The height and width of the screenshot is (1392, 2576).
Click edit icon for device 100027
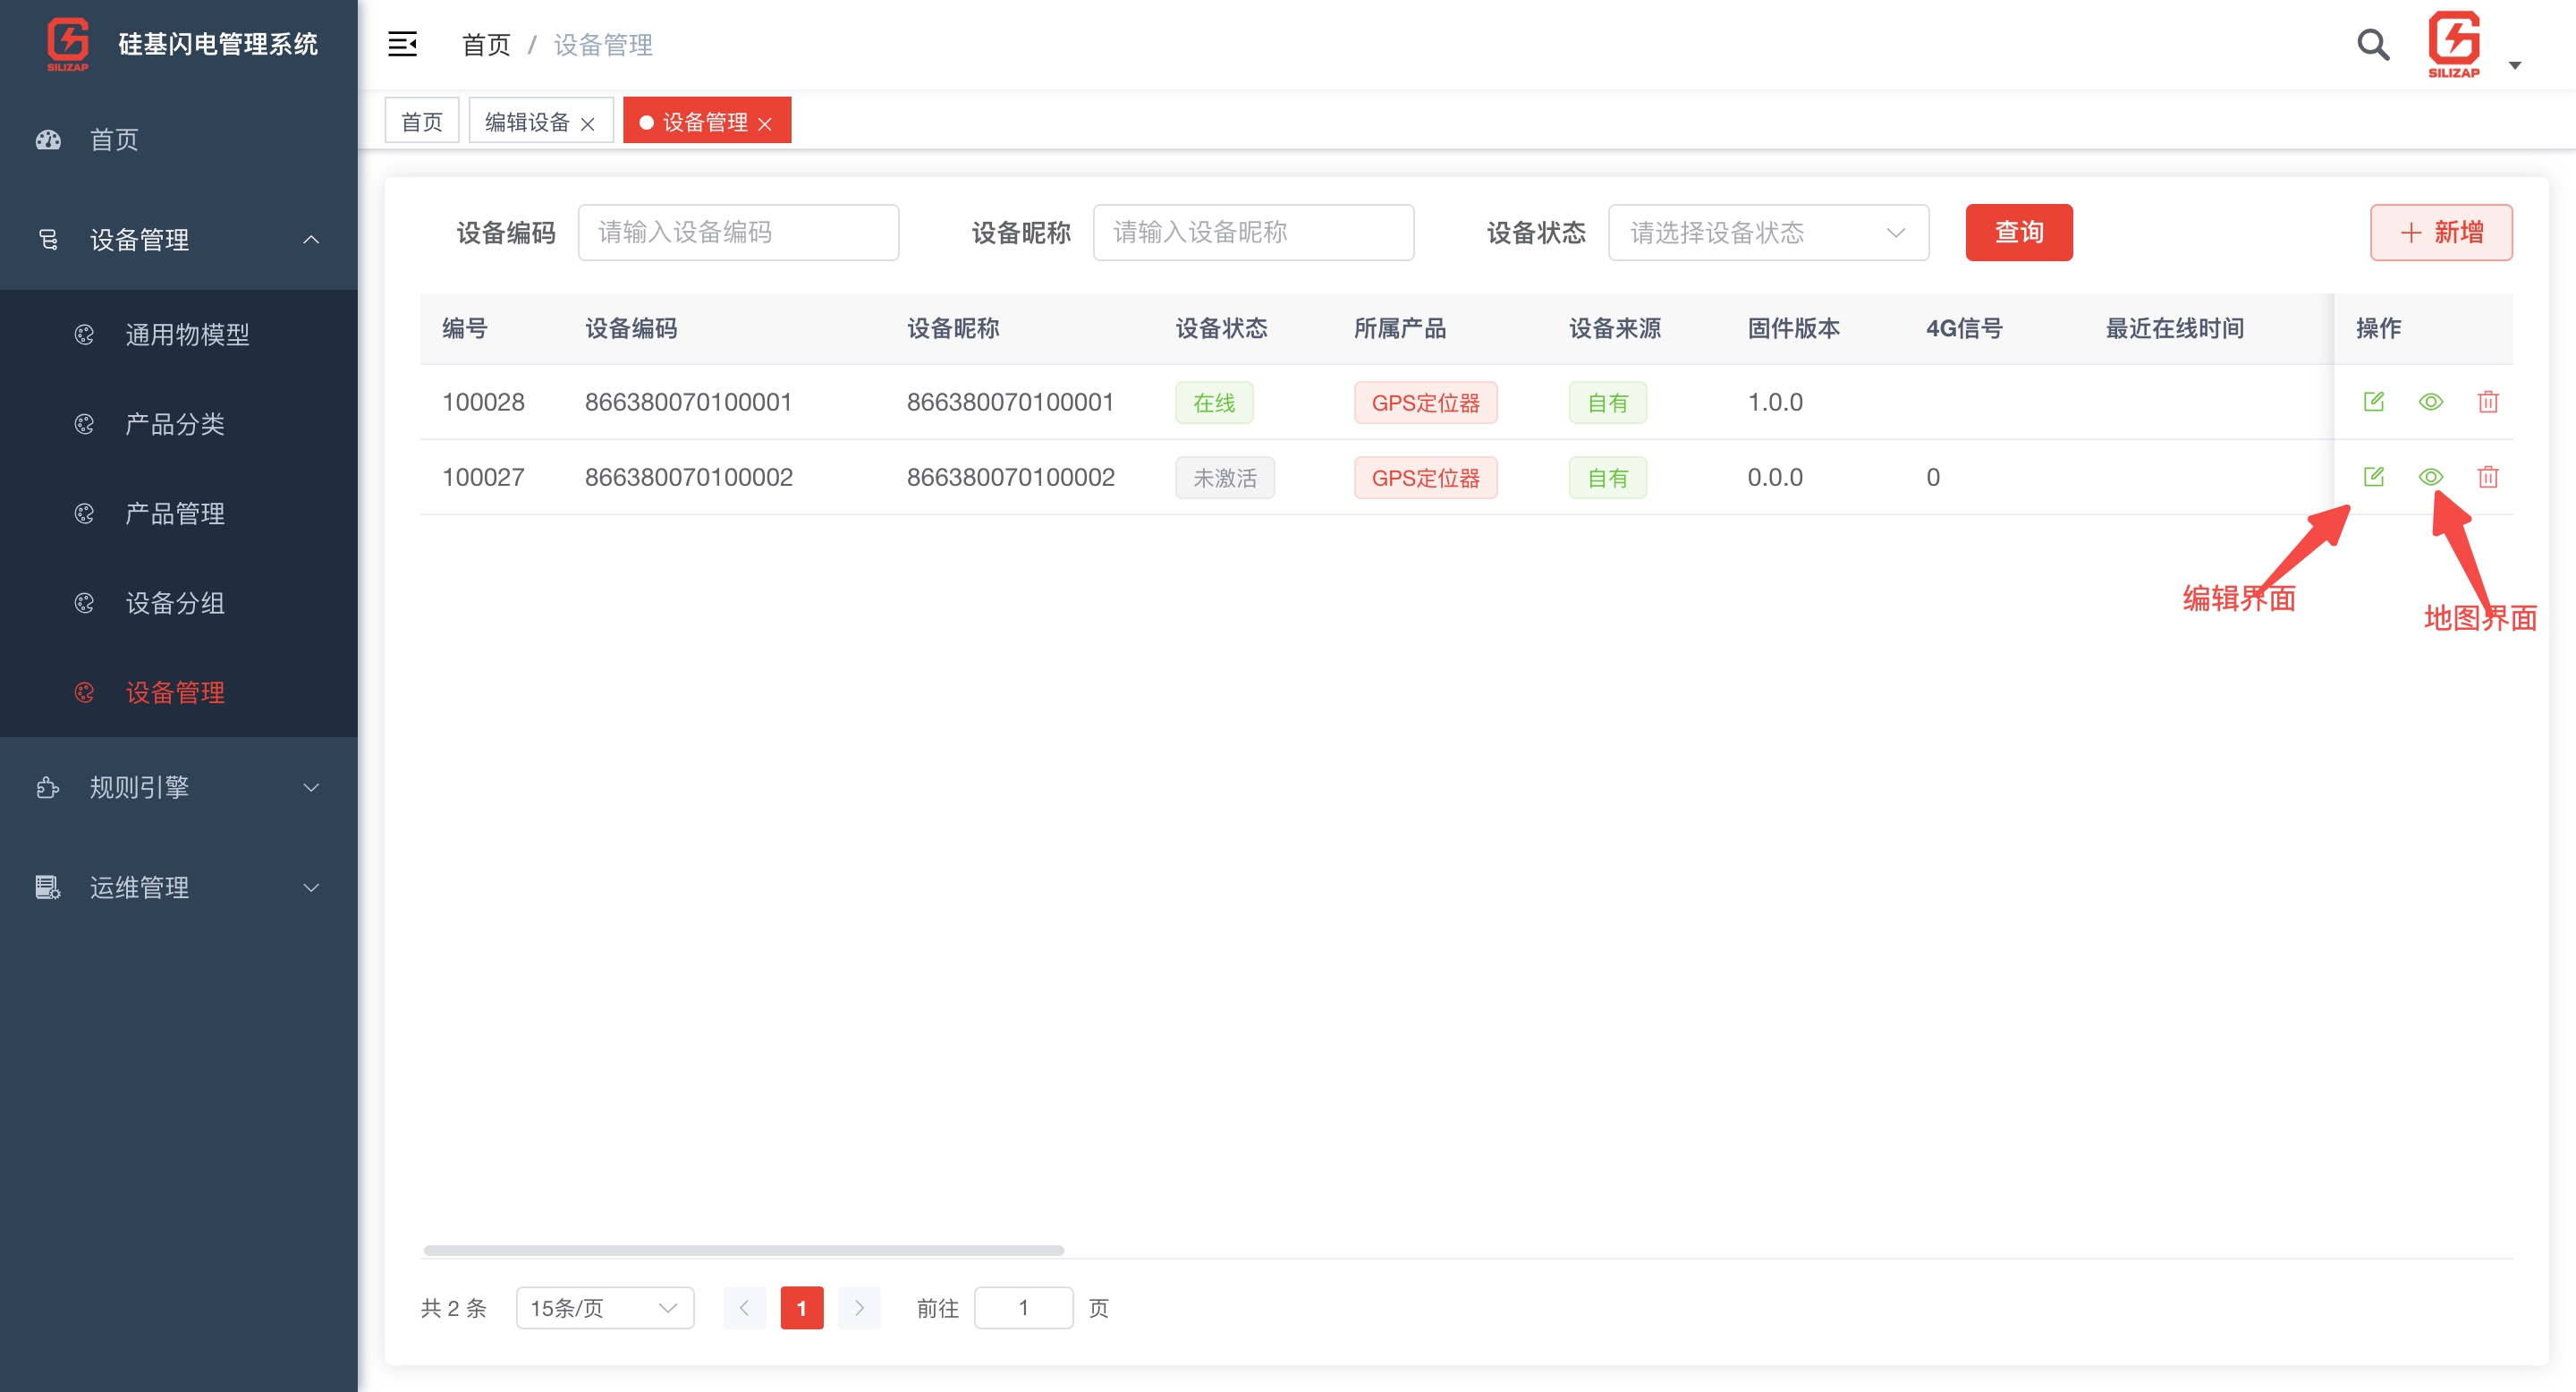tap(2373, 476)
